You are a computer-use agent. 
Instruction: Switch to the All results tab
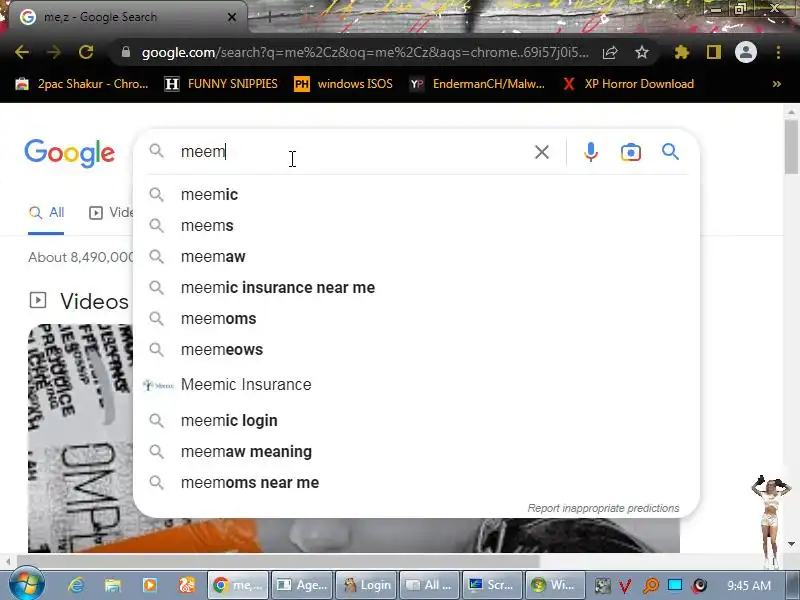pos(46,213)
